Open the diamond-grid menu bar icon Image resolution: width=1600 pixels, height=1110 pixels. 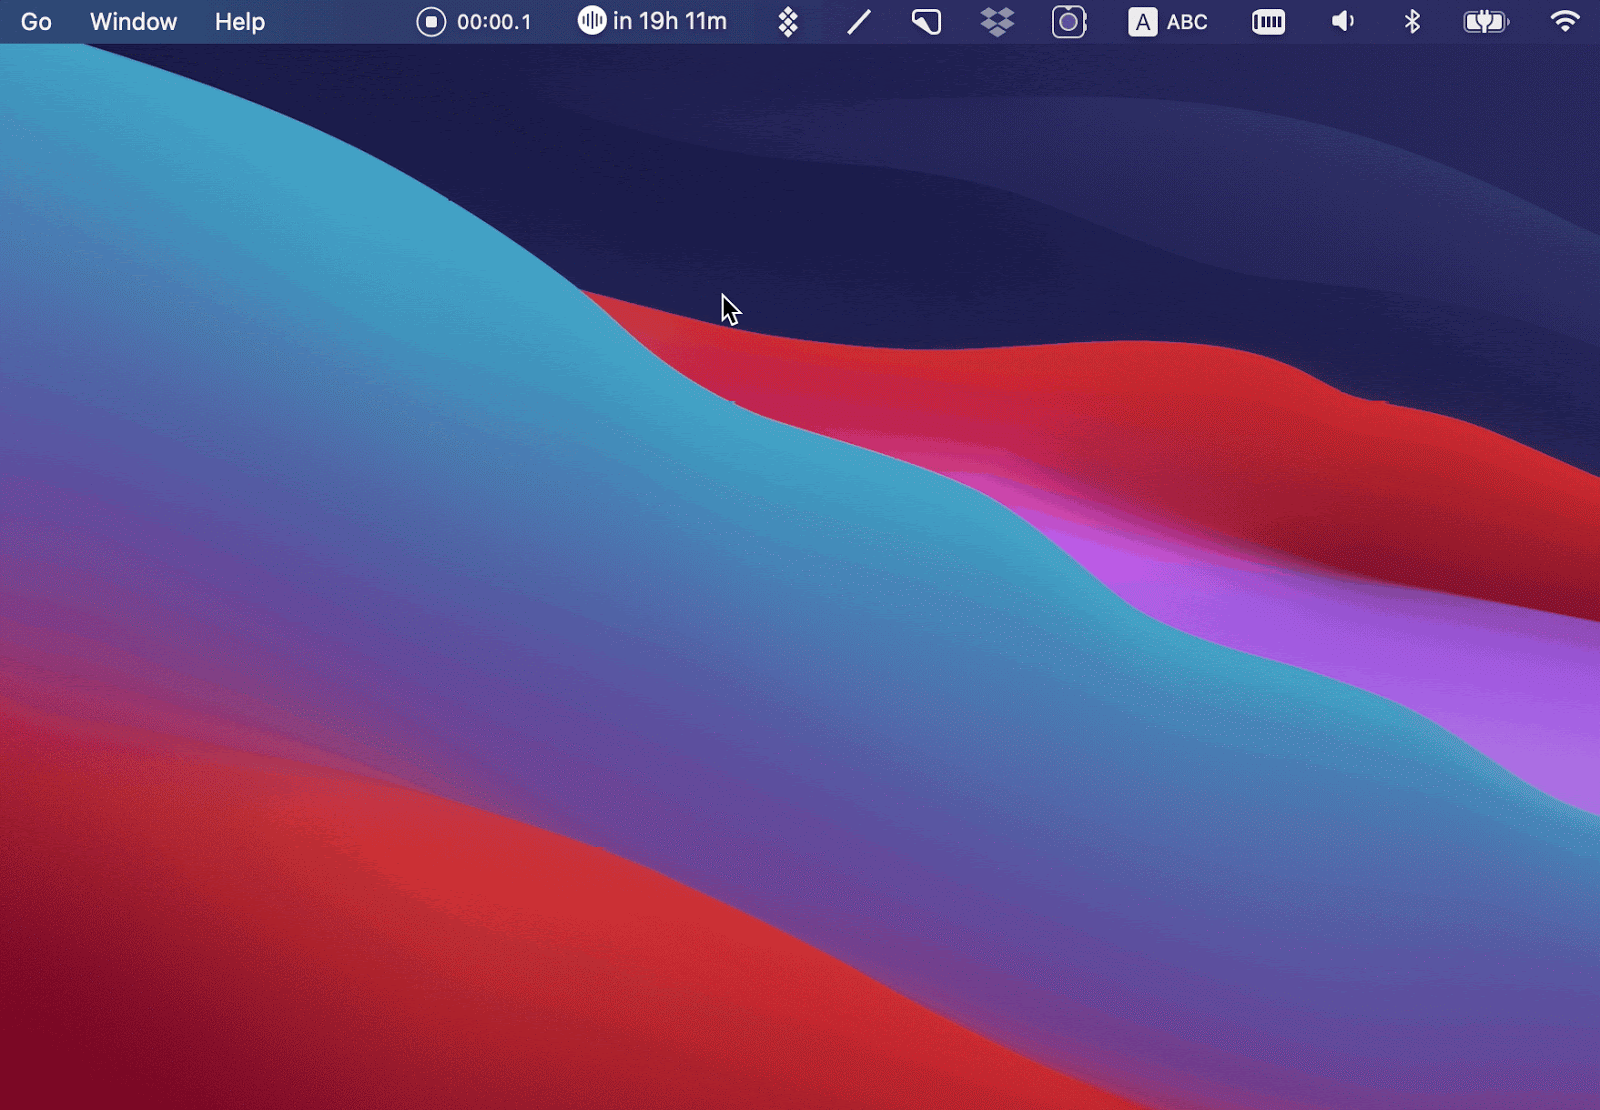pos(788,22)
